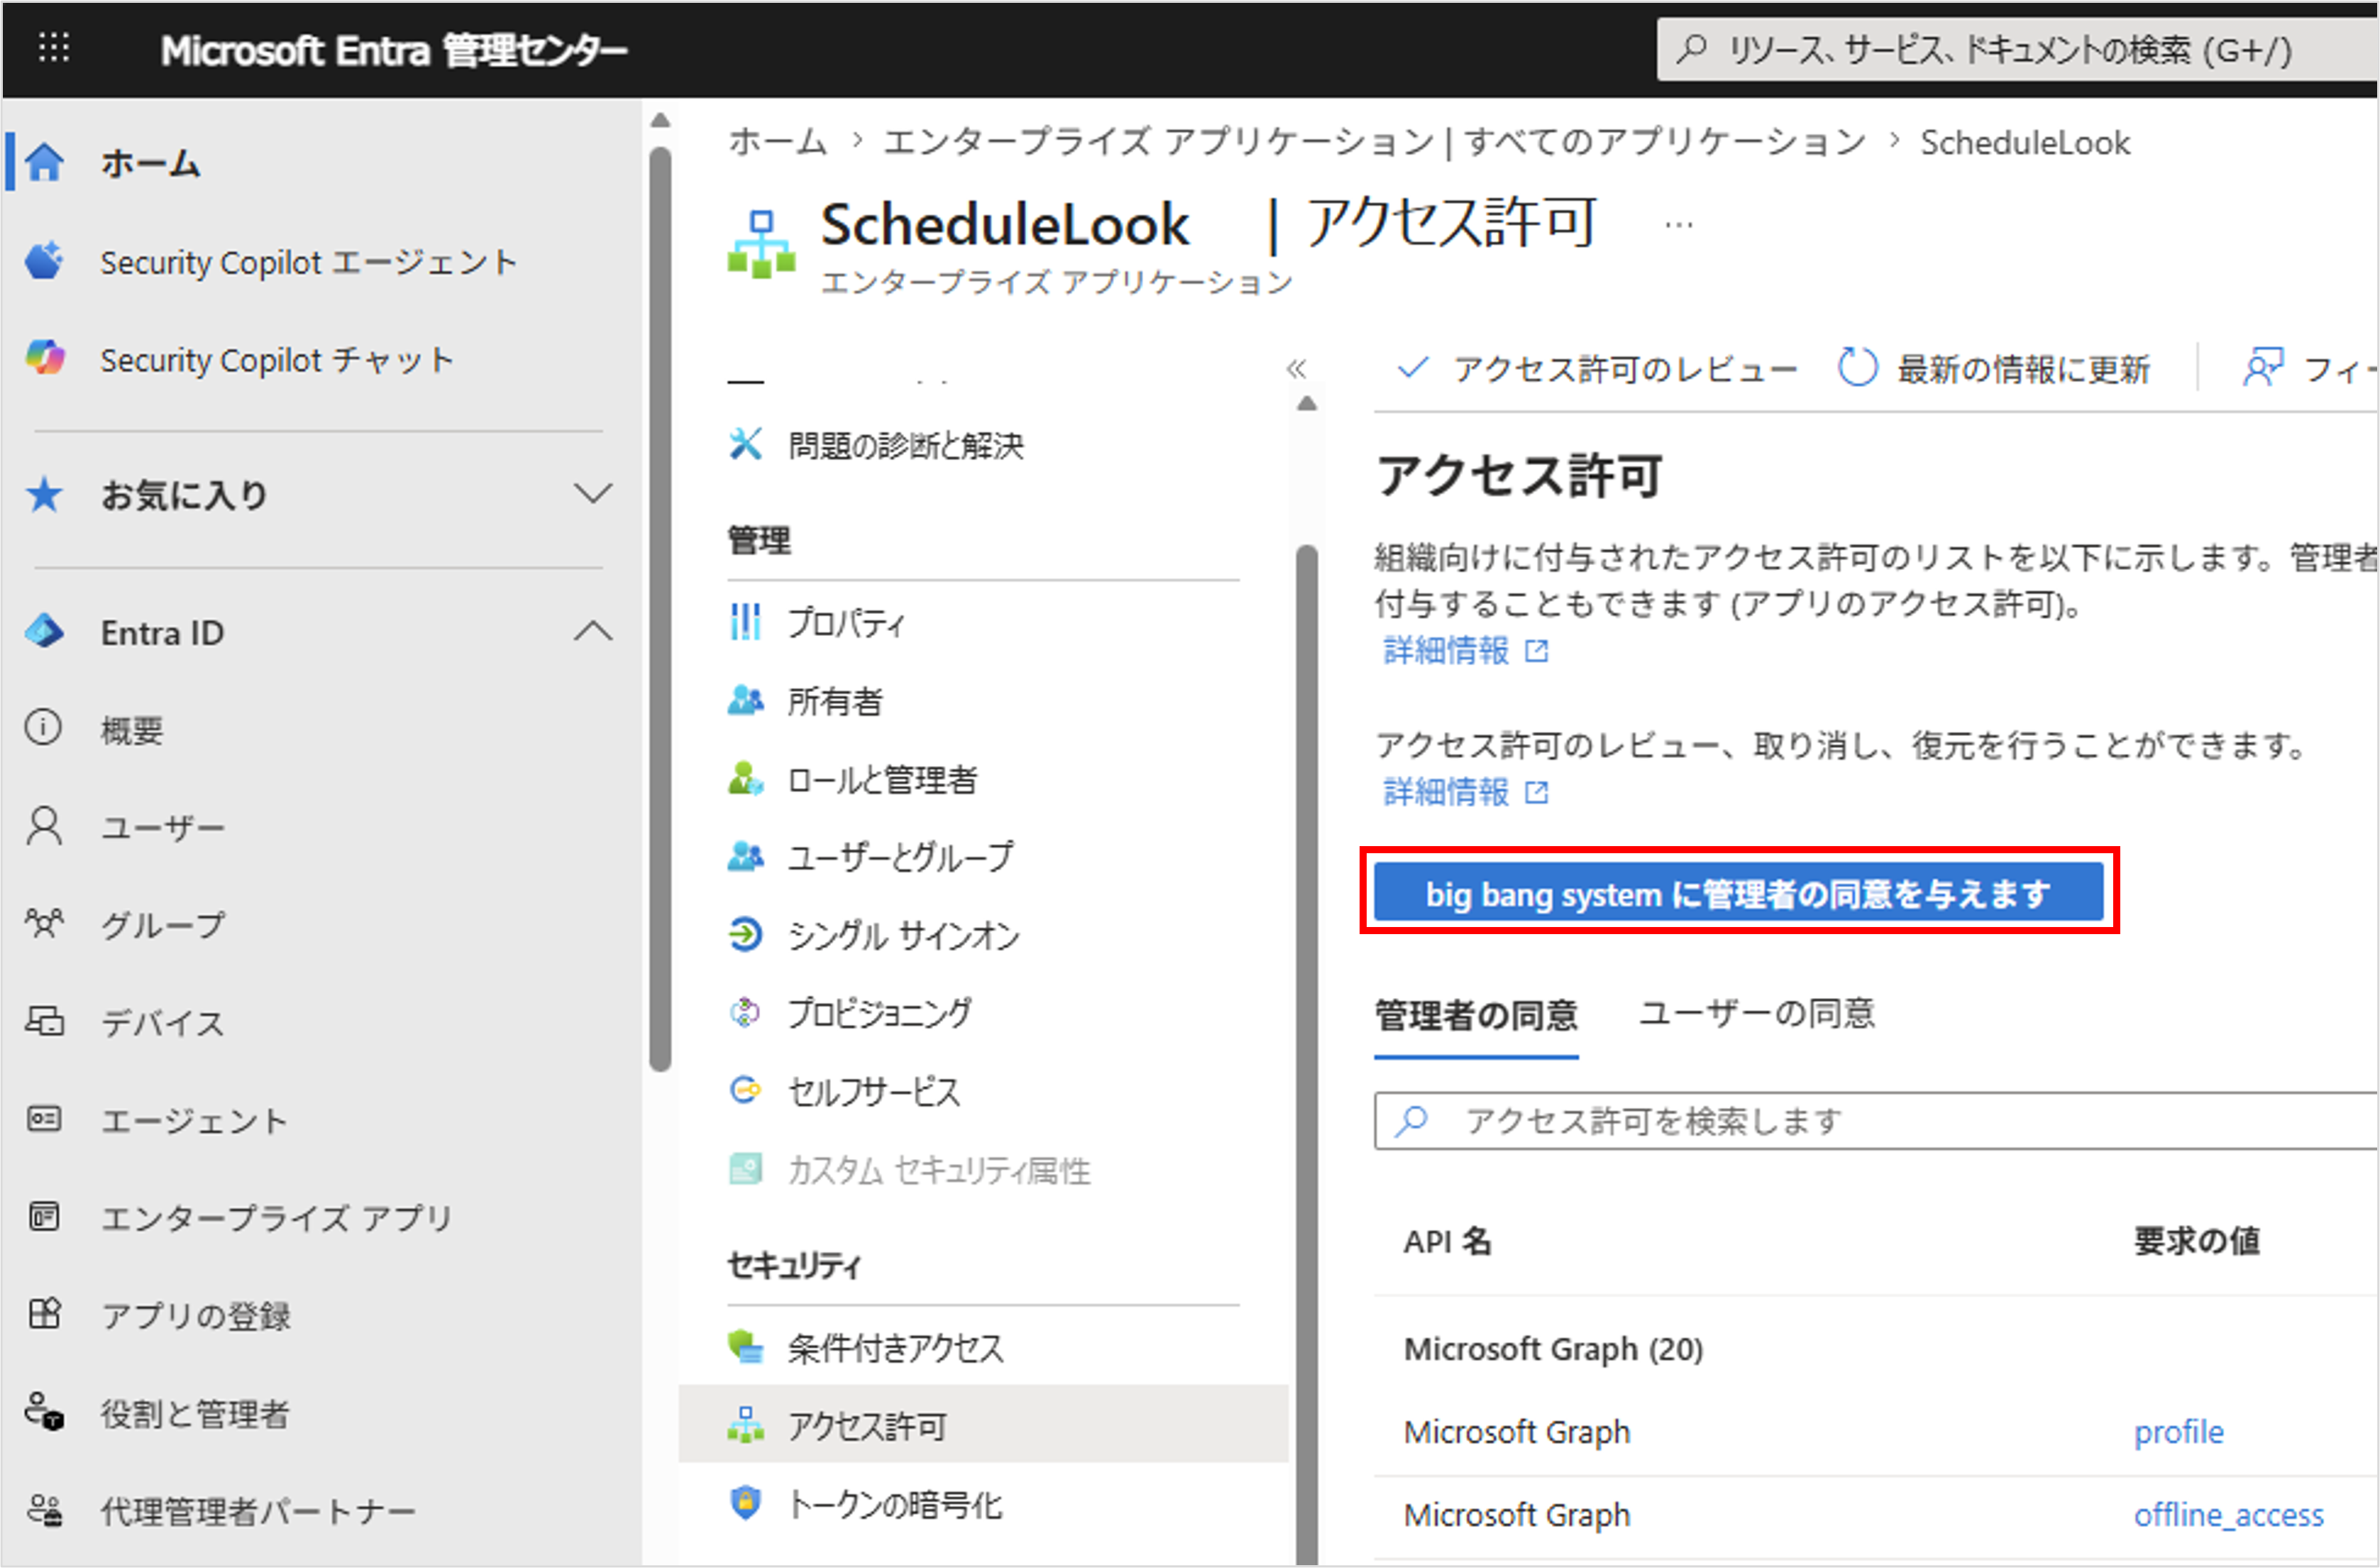Screen dimensions: 2380x1568
Task: Click the デバイス icon in sidebar
Action: pos(44,1021)
